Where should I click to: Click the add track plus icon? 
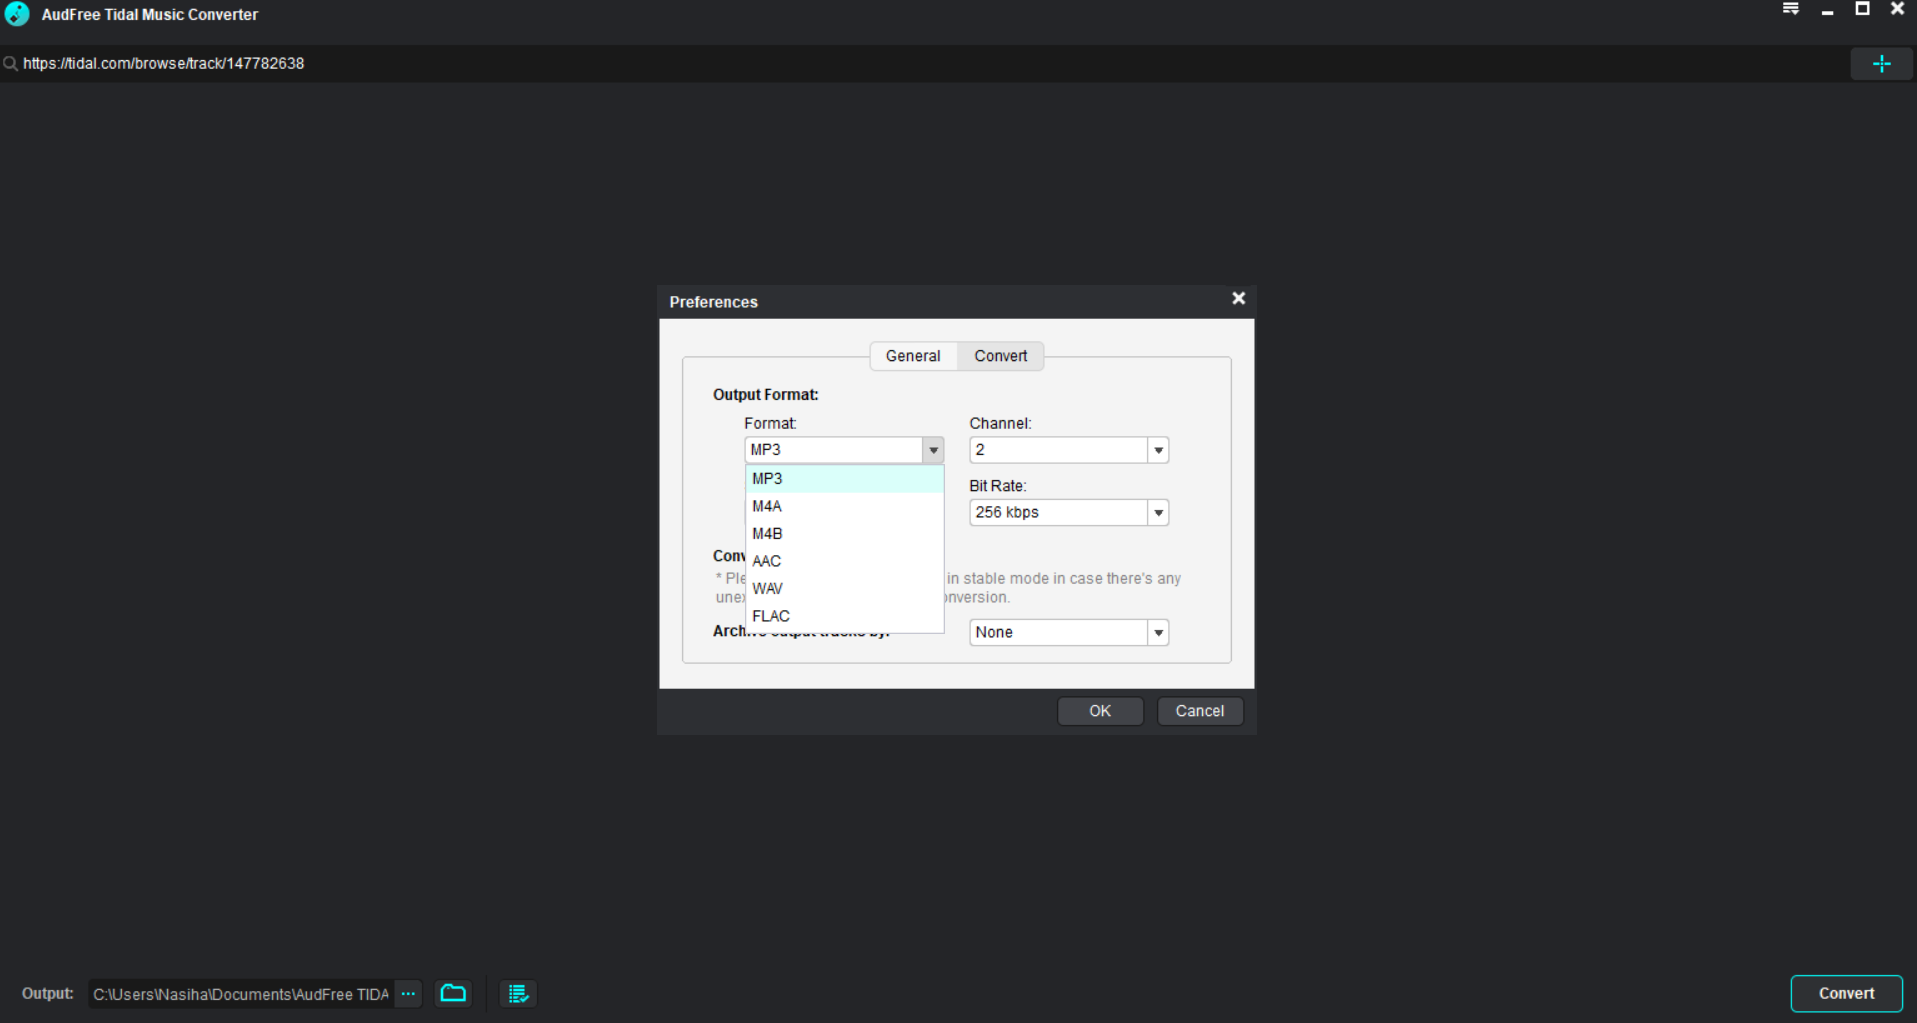tap(1881, 64)
